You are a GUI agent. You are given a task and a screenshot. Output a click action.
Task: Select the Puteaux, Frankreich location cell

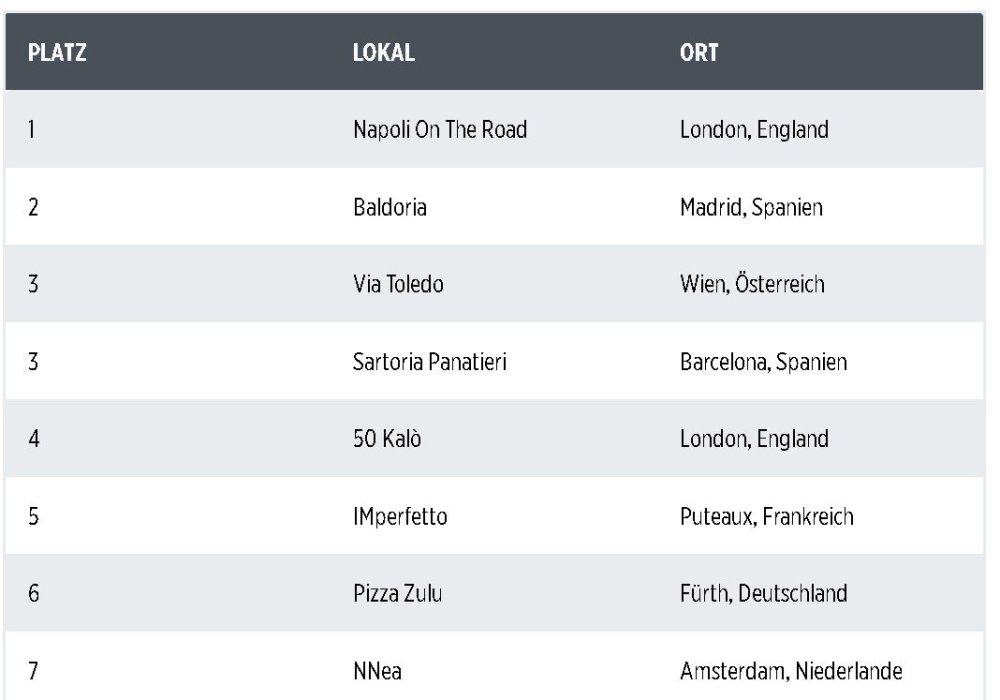click(x=766, y=516)
